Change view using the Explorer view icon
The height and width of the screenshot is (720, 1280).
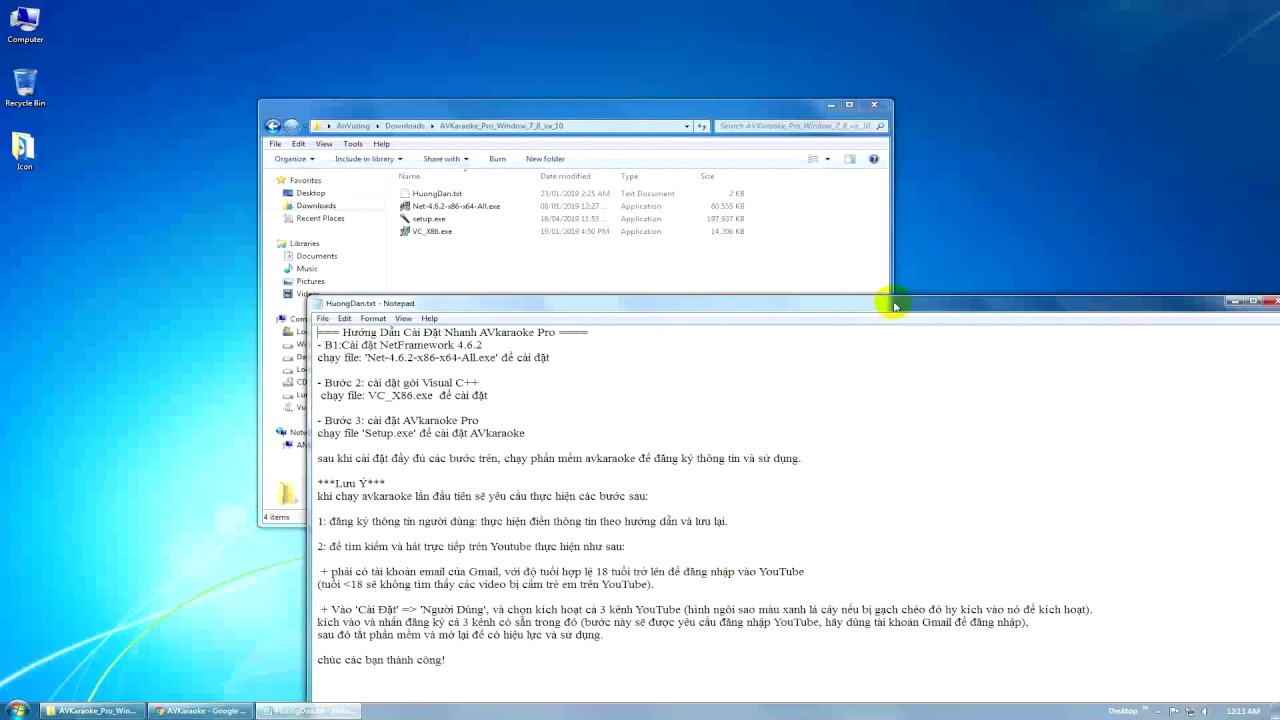coord(813,159)
